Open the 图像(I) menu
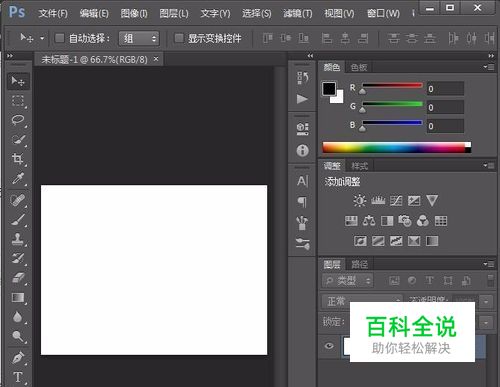Image resolution: width=500 pixels, height=387 pixels. 134,13
